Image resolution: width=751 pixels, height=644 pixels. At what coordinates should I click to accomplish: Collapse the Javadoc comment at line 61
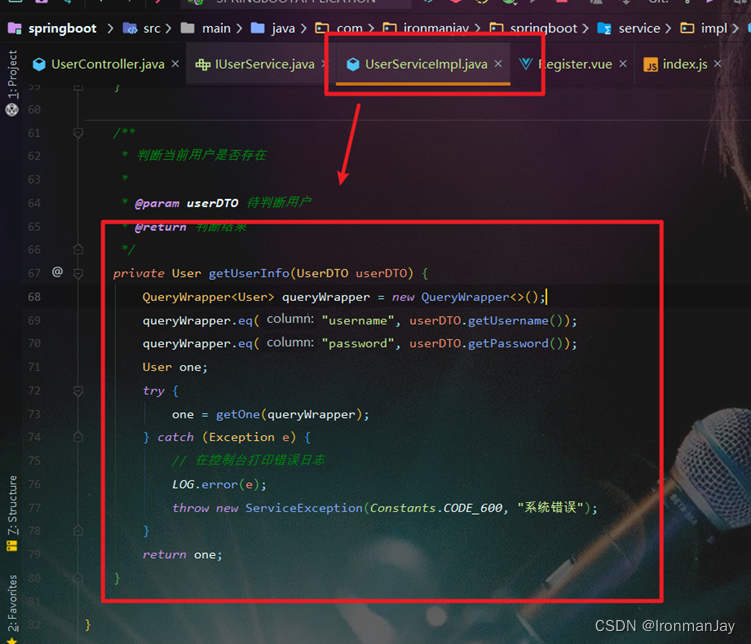(78, 133)
